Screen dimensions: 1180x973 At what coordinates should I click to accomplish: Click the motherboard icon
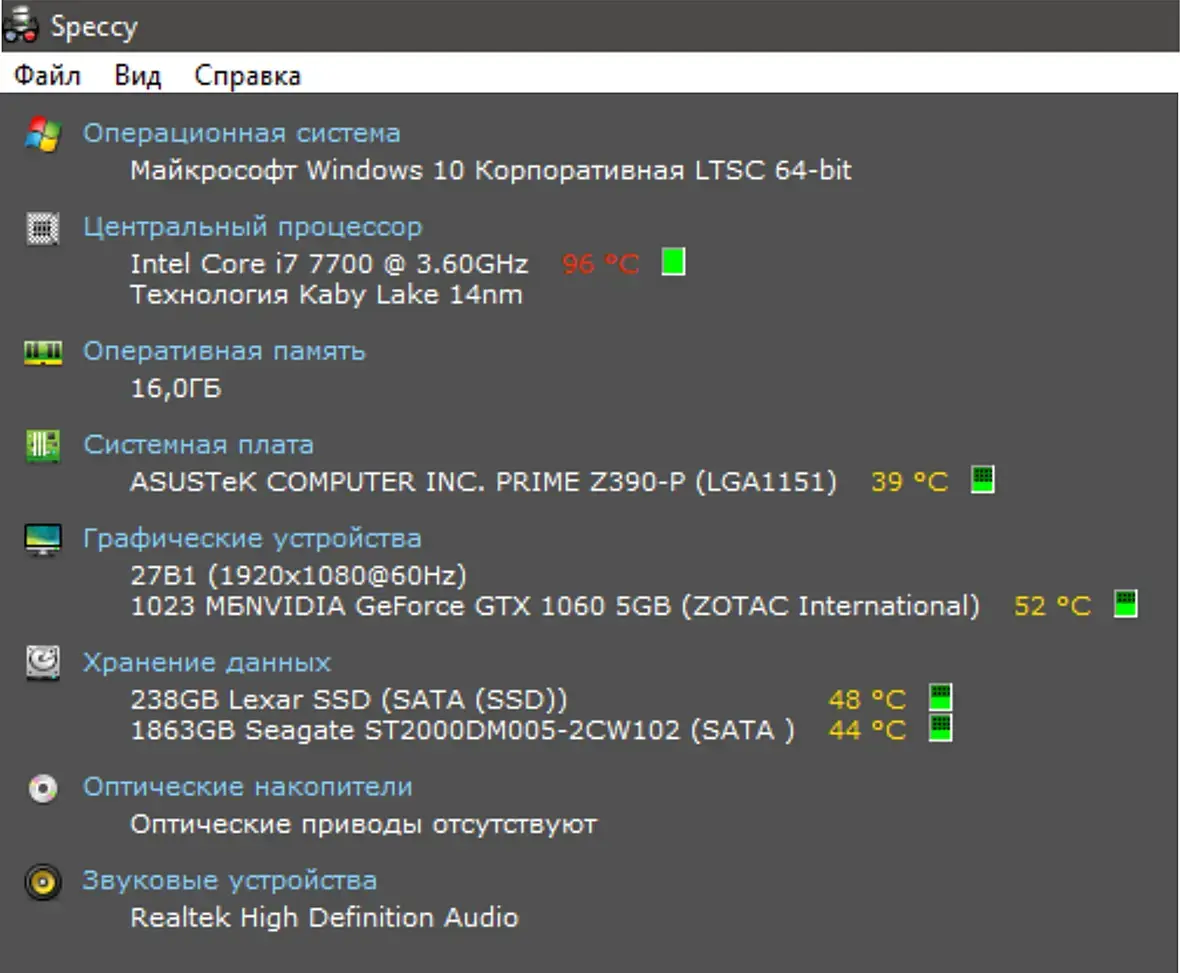43,445
